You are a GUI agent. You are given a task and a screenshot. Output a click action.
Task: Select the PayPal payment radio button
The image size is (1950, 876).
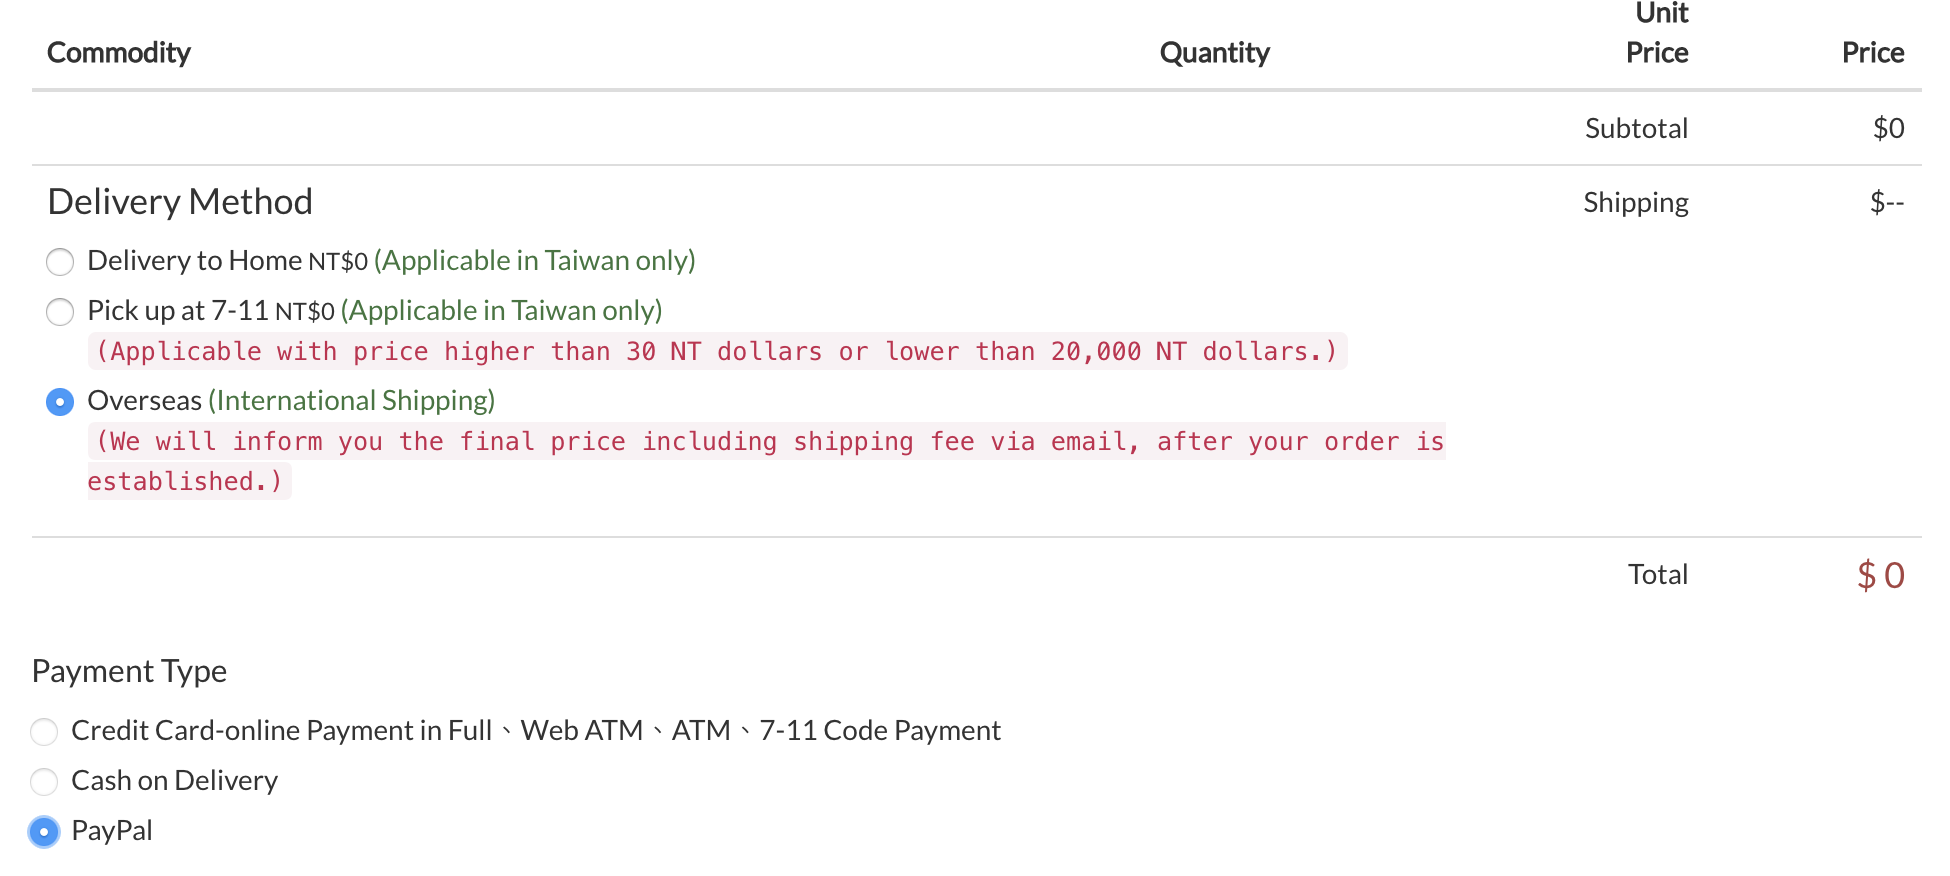pyautogui.click(x=44, y=832)
